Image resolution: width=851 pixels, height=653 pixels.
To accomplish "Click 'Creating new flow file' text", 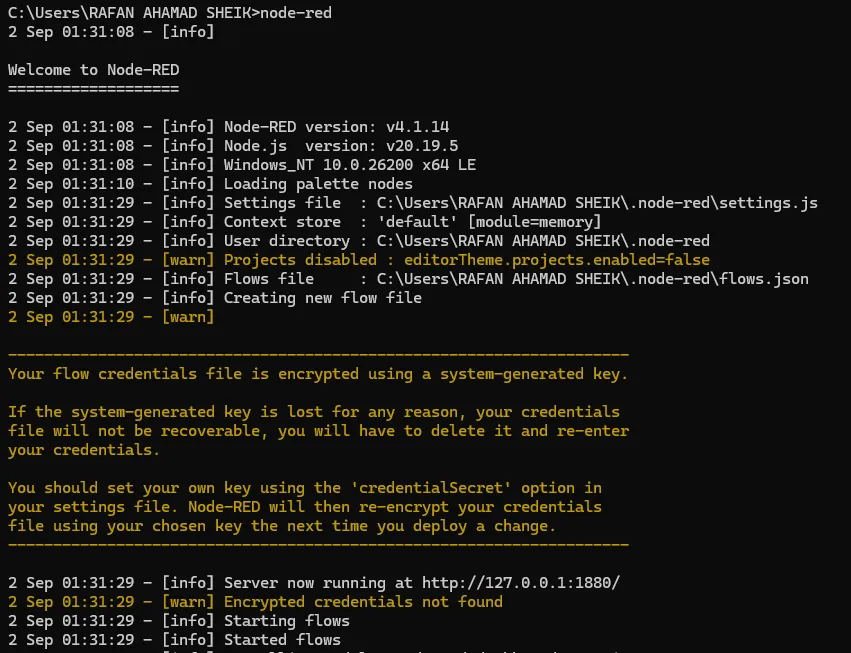I will click(323, 298).
